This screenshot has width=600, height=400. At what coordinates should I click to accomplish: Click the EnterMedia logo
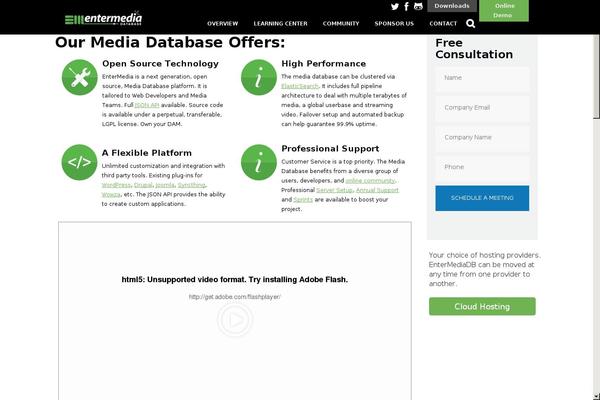(x=103, y=18)
